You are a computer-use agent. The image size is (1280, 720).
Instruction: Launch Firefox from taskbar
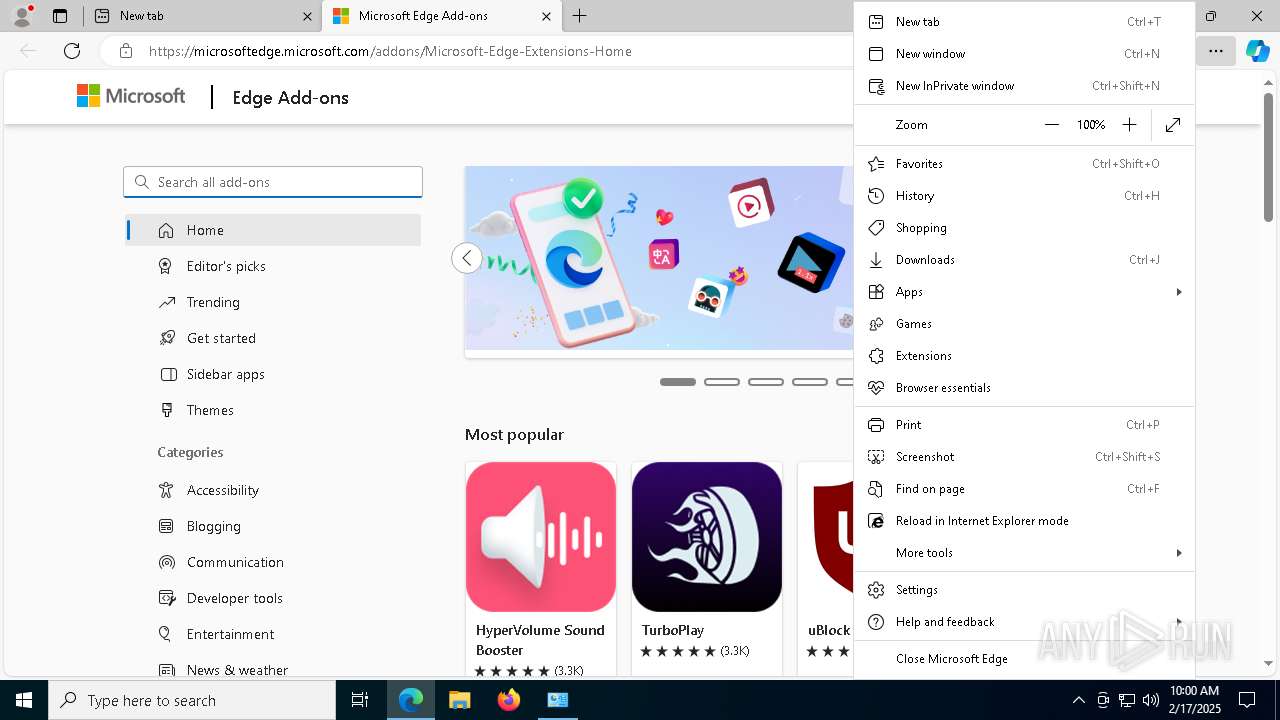[509, 700]
